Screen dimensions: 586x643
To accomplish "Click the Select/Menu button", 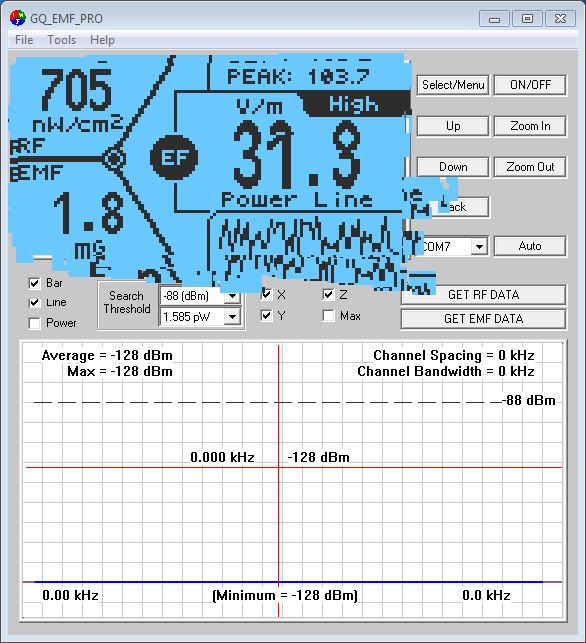I will [x=453, y=85].
